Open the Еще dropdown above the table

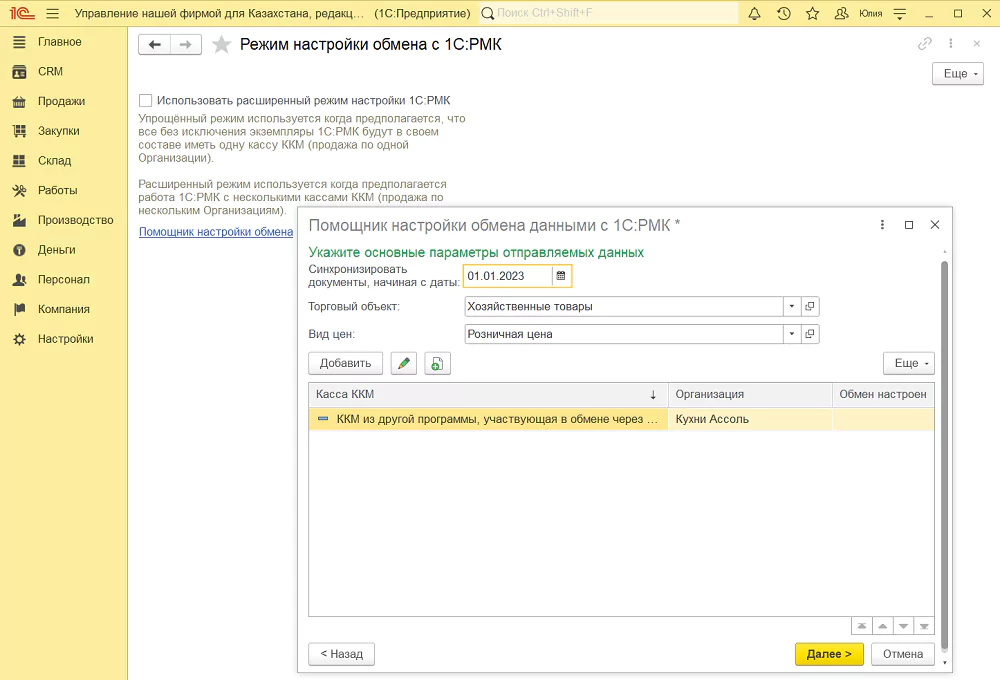(909, 363)
